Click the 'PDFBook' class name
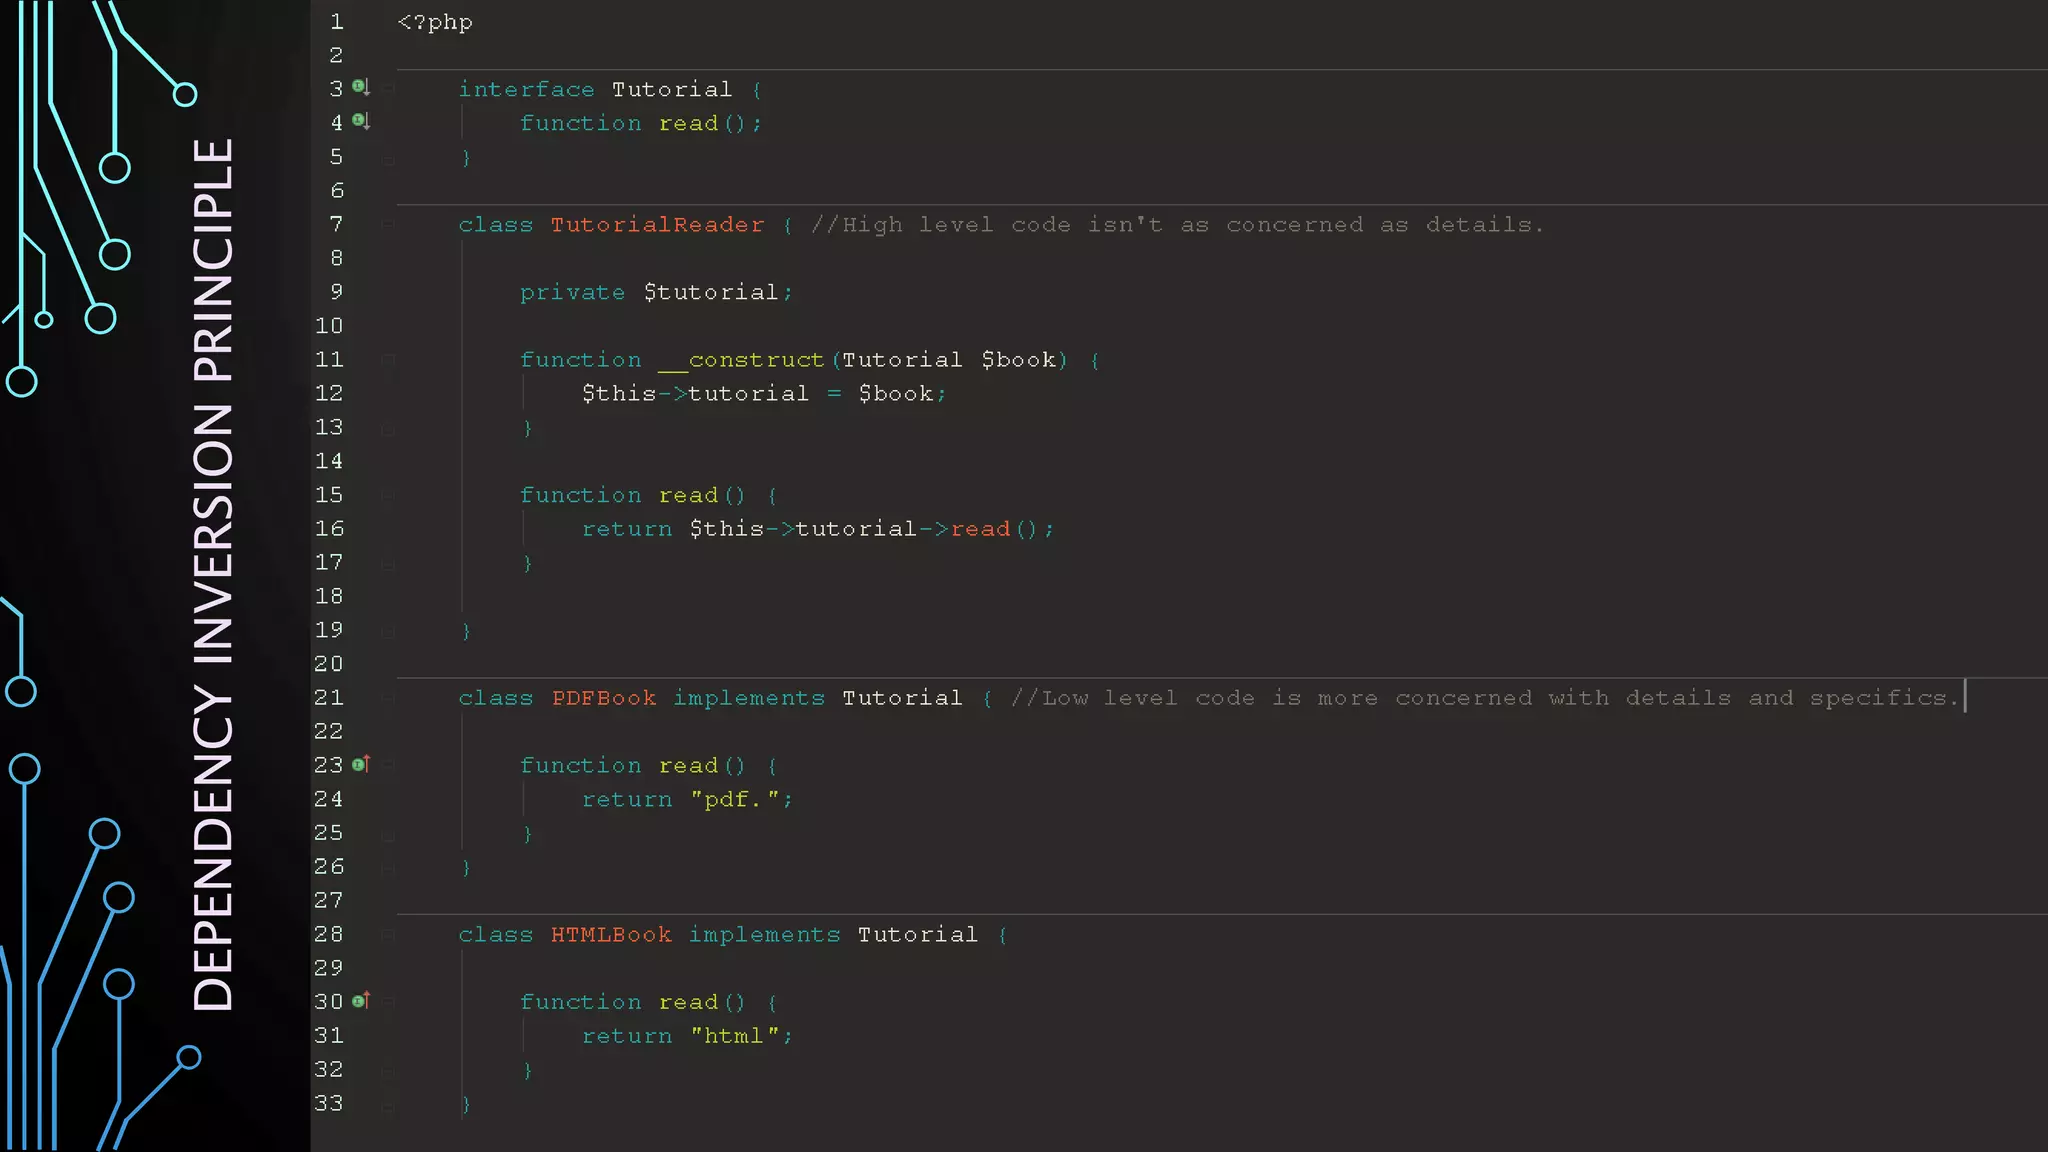The width and height of the screenshot is (2048, 1152). pos(604,697)
